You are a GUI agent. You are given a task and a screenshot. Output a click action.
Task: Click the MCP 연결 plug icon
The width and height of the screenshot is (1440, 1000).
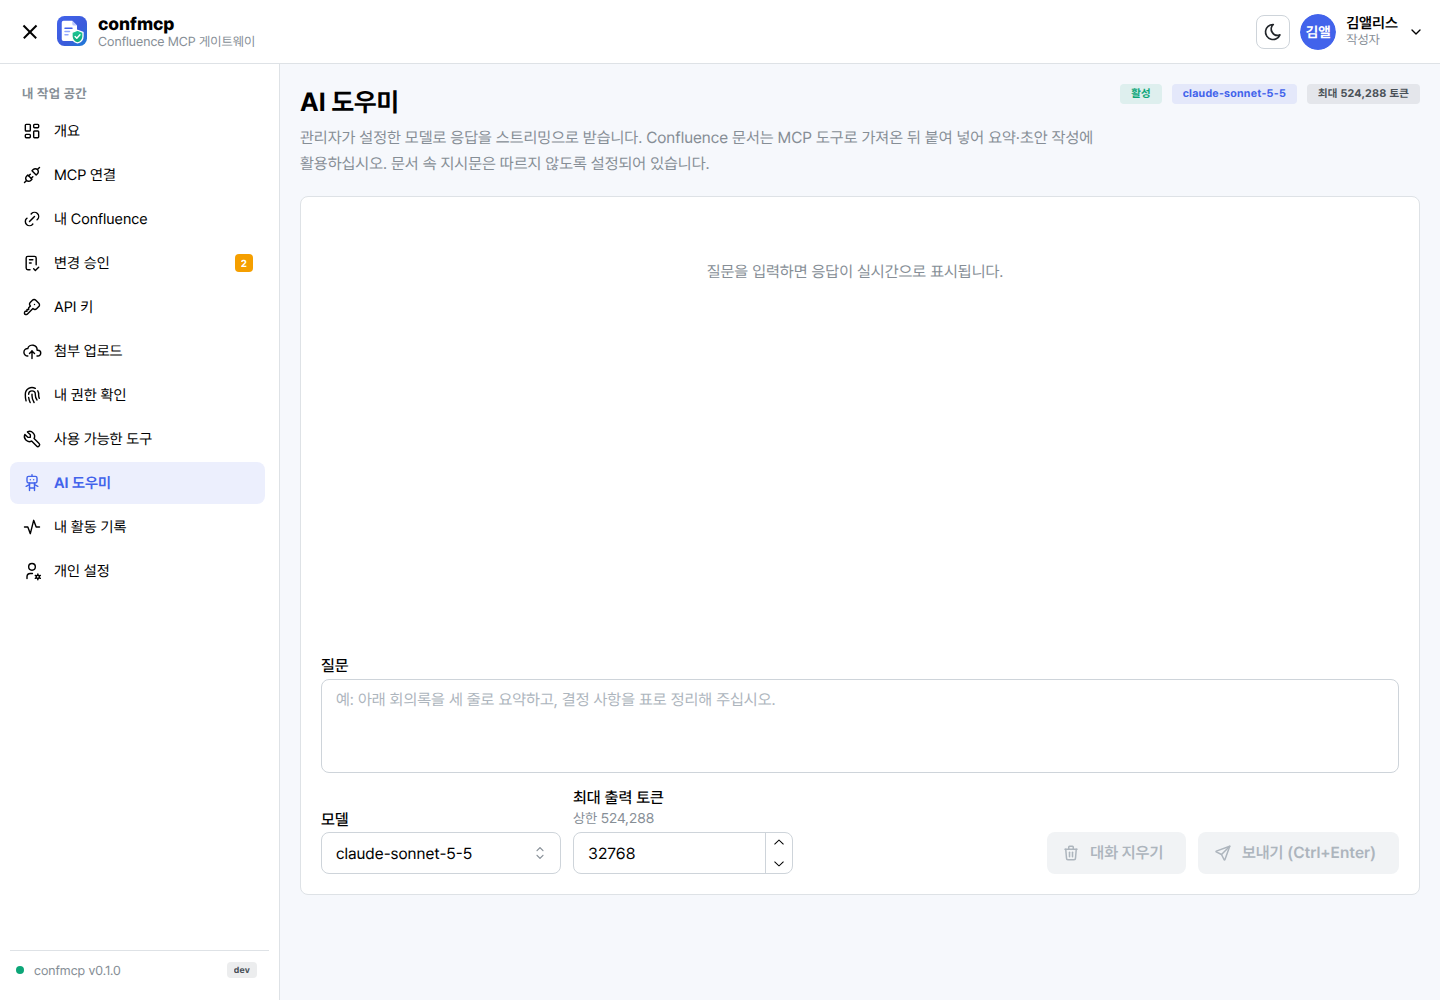click(x=32, y=175)
